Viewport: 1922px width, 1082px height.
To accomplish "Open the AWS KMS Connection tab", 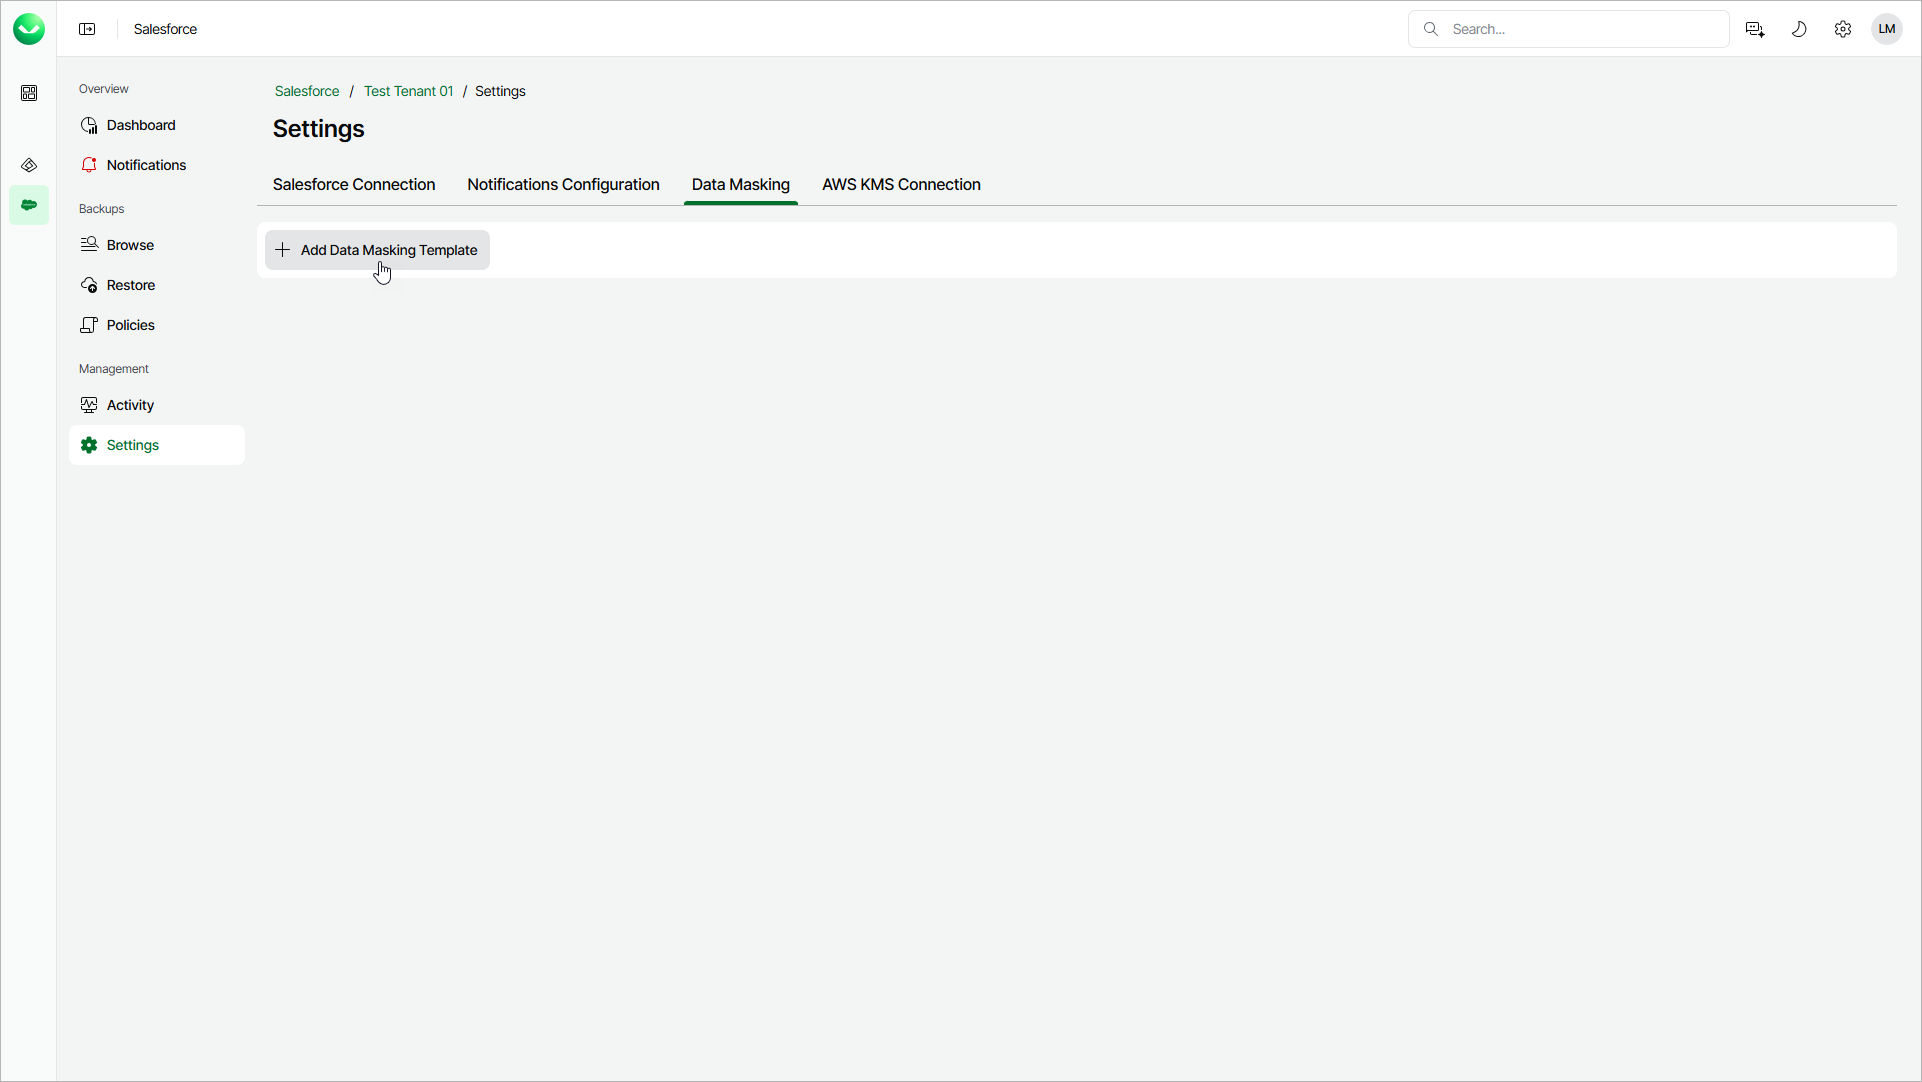I will (901, 185).
